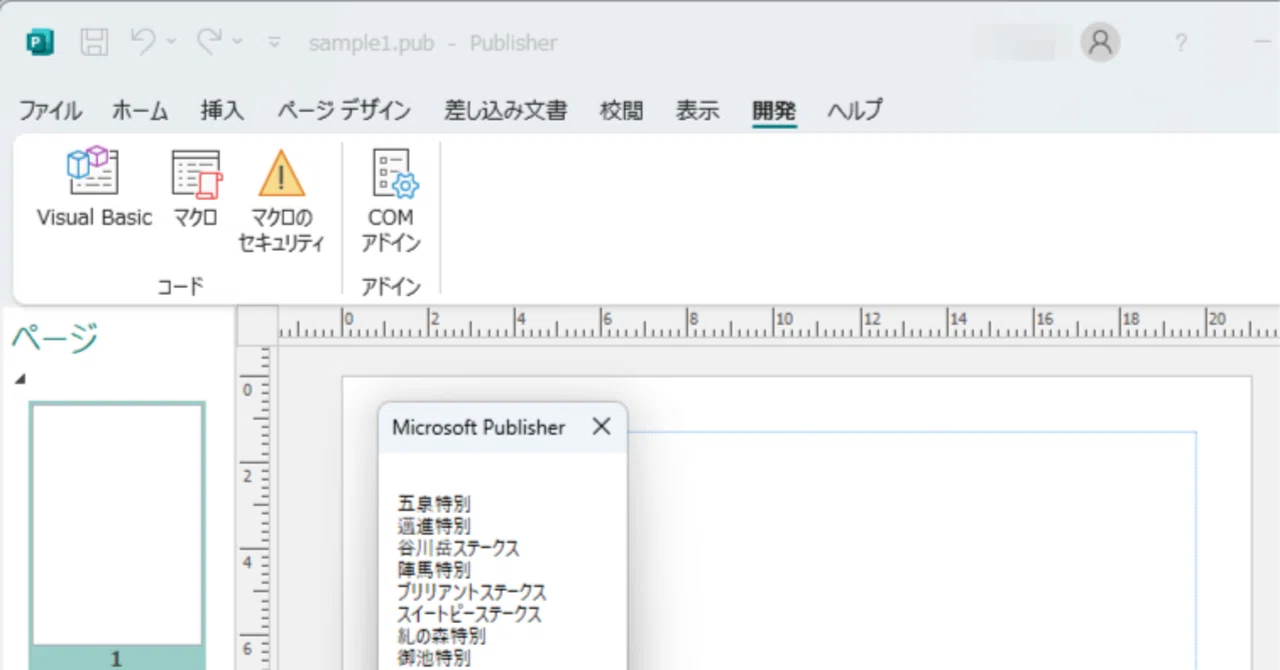Click the horizontal ruler above the page
Screen dimensions: 1280x670
click(778, 325)
